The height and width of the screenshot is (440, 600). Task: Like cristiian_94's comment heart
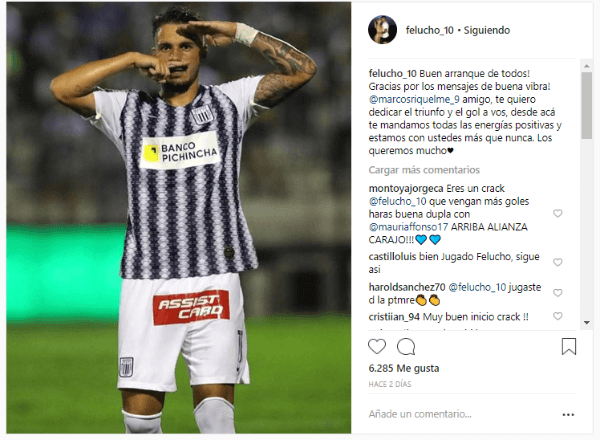[x=558, y=316]
